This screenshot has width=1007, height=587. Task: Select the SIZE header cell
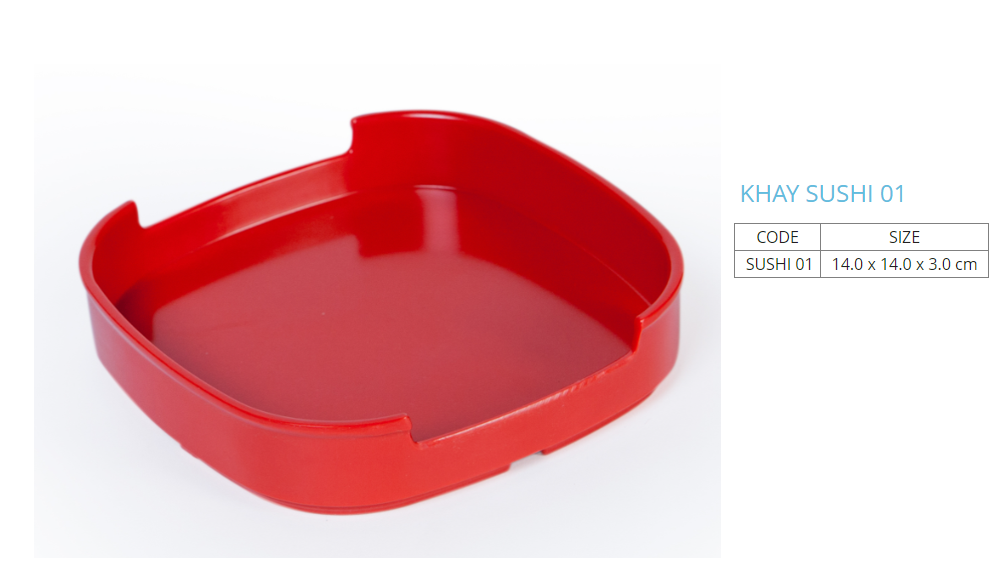pos(904,237)
